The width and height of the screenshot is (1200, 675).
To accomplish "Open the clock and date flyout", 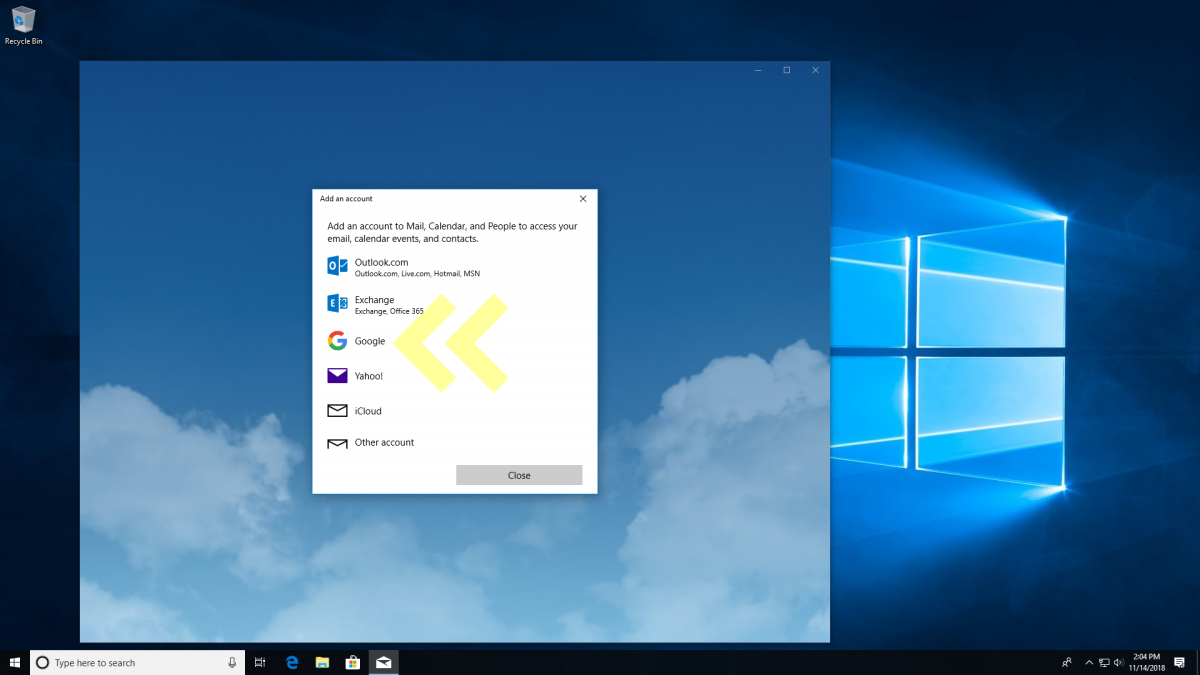I will pos(1147,662).
